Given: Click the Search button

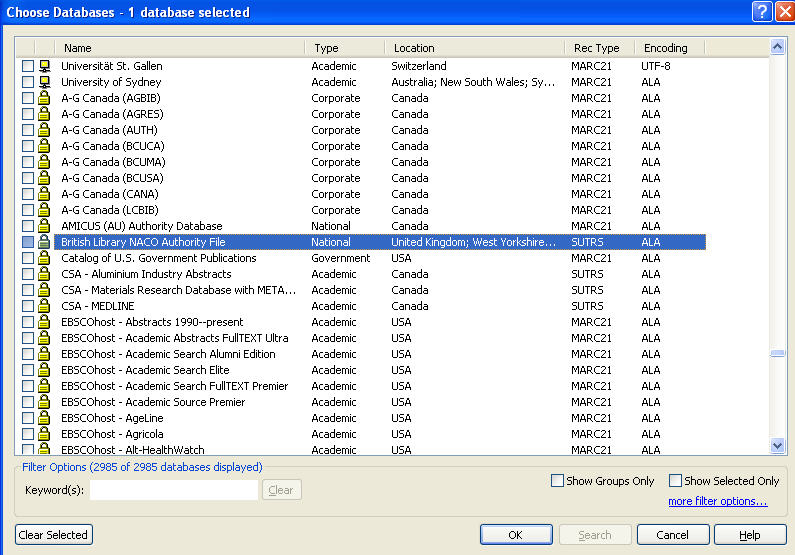Looking at the screenshot, I should [595, 535].
